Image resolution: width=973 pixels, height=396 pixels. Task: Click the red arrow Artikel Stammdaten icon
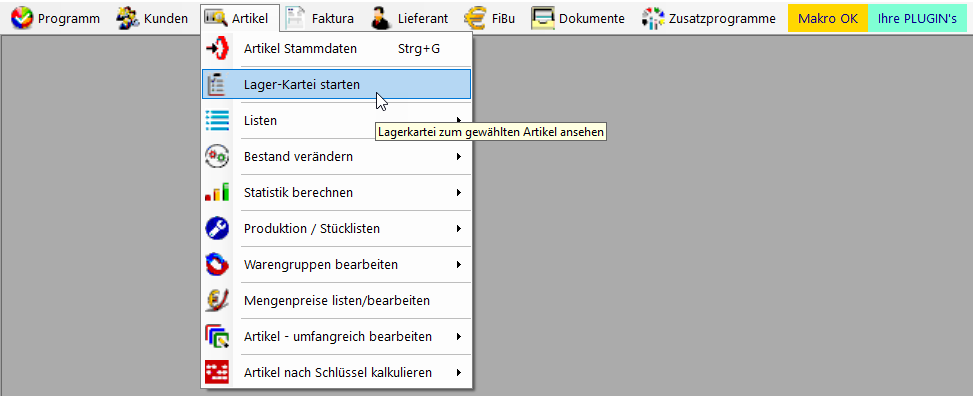(x=217, y=48)
